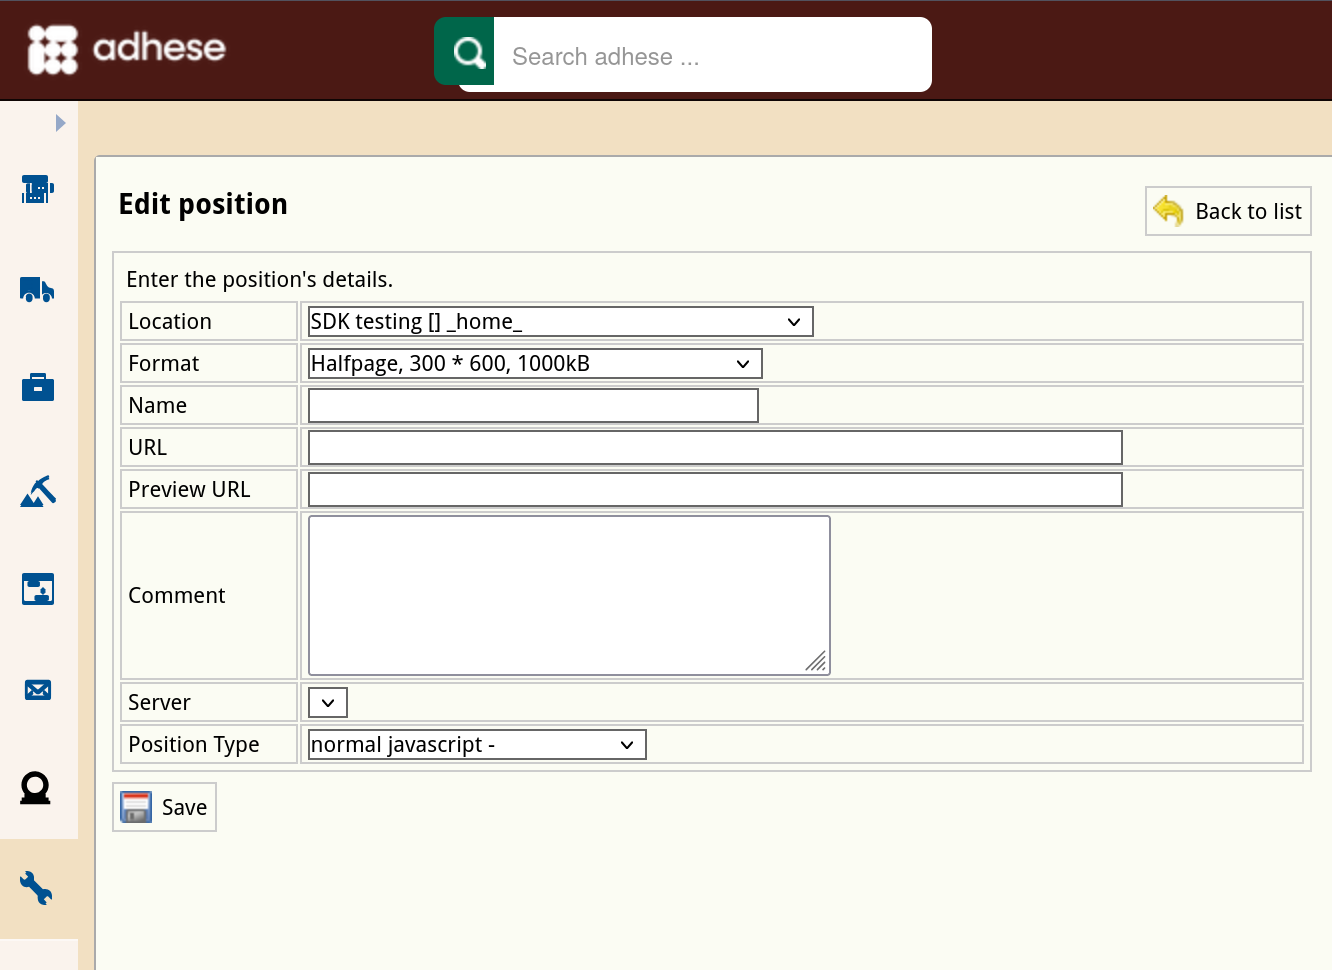Open the Server dropdown
Screen dimensions: 1332x970
(328, 703)
